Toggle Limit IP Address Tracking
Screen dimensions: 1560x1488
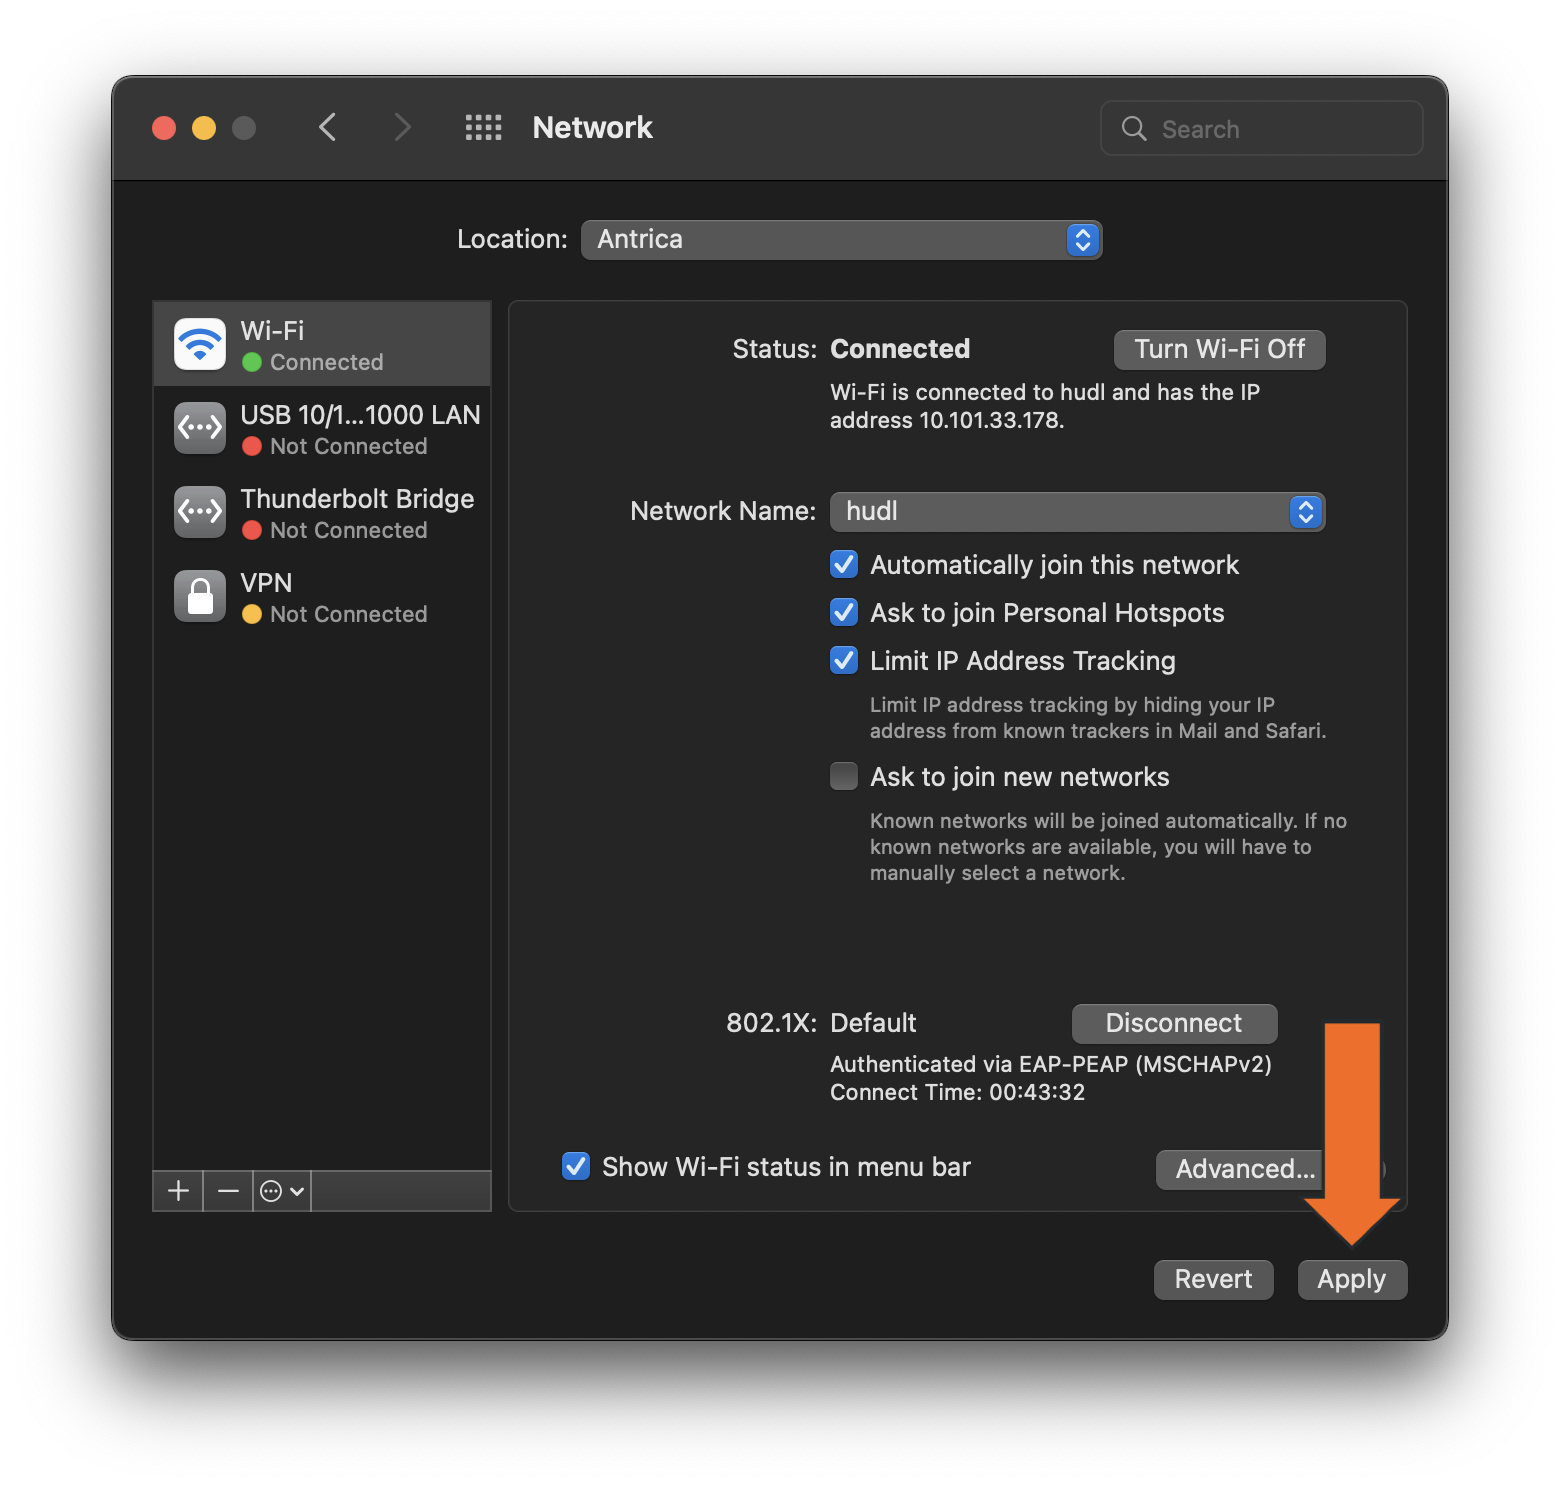tap(843, 660)
